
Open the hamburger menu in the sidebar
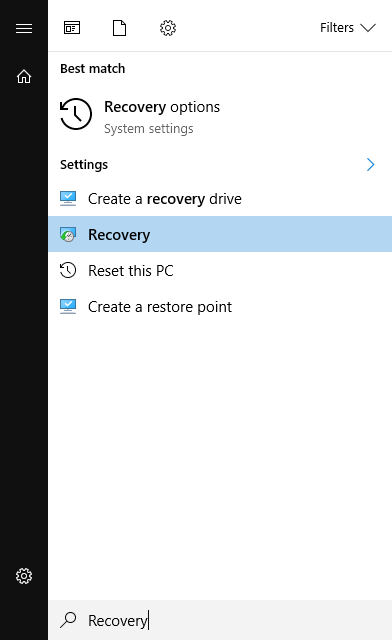click(x=24, y=28)
